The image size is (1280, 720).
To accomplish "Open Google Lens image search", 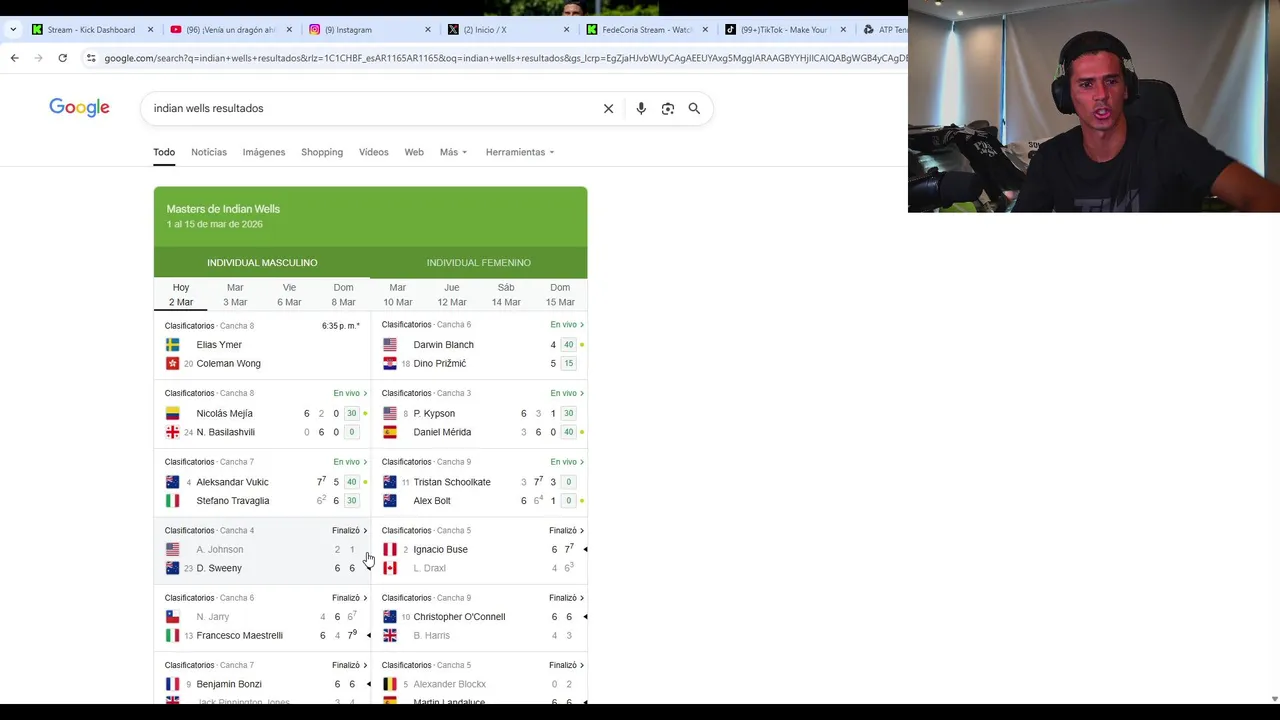I will pyautogui.click(x=668, y=108).
